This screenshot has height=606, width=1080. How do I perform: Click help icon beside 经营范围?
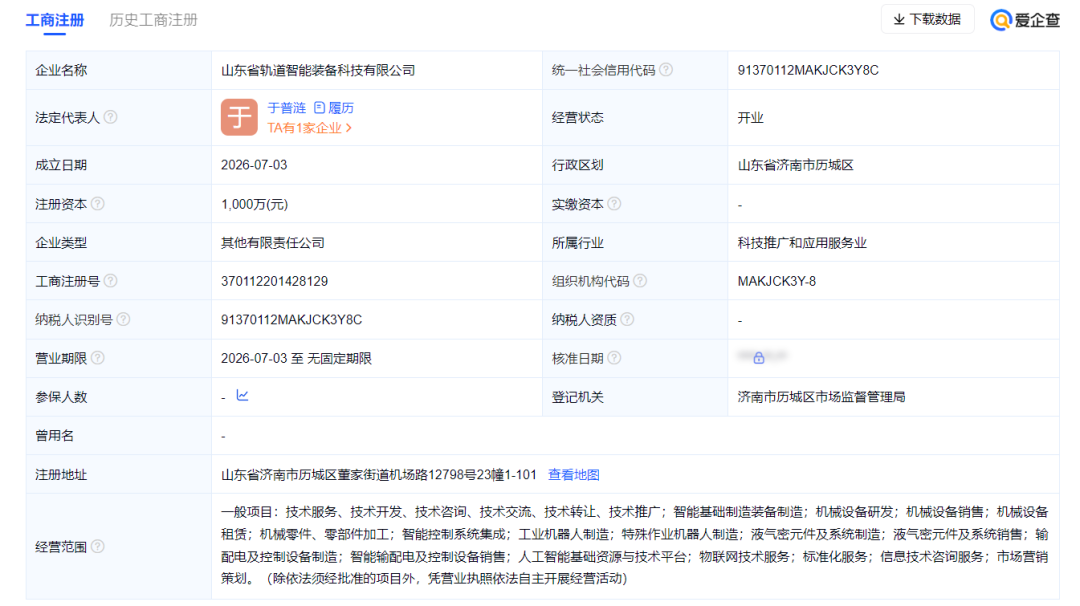98,546
